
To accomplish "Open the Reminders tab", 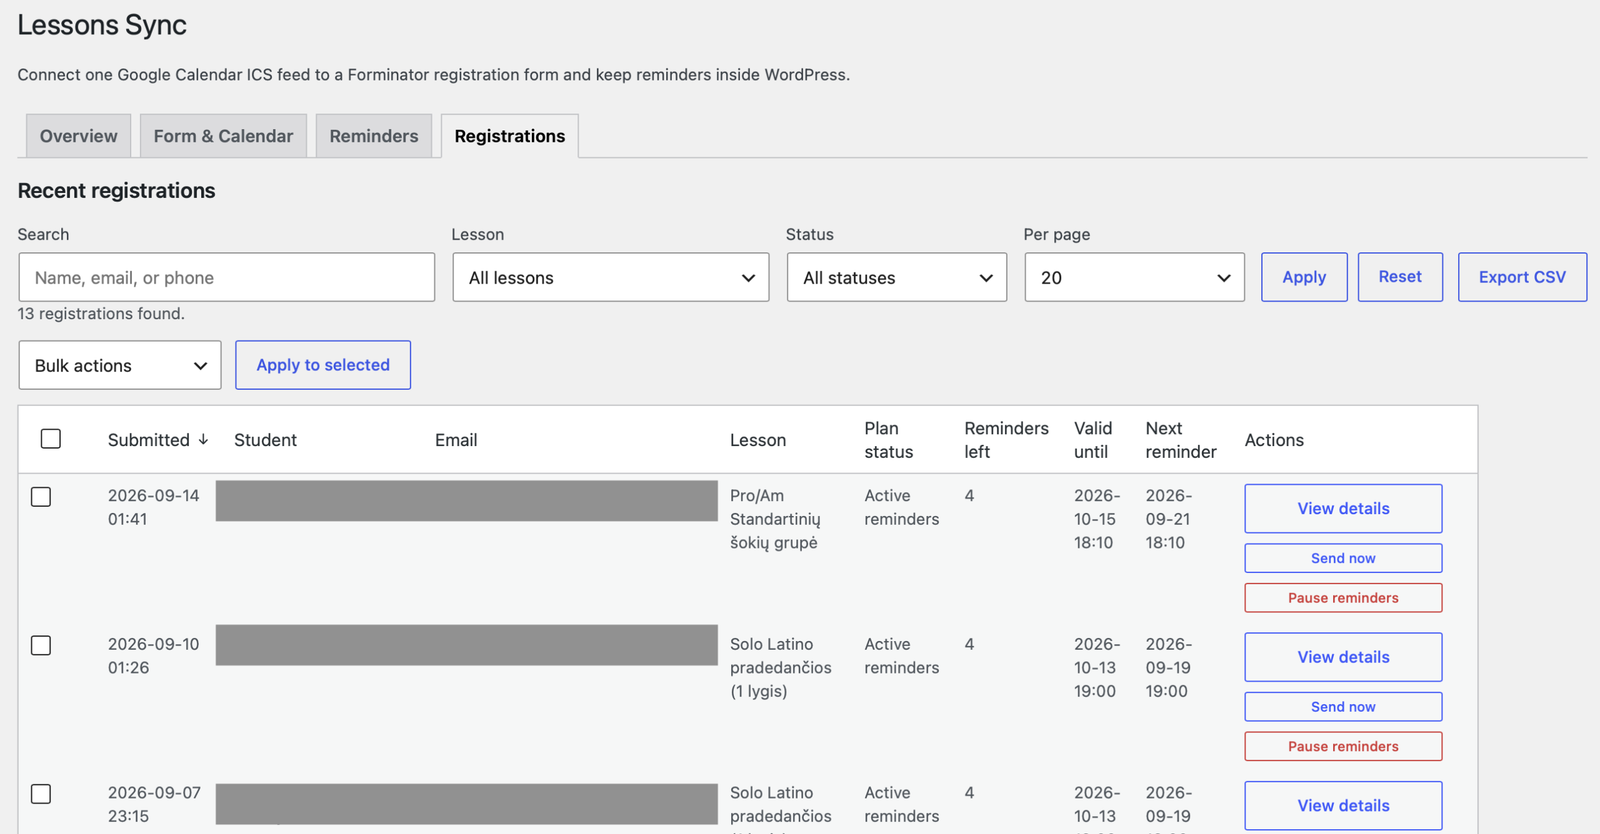I will click(374, 136).
